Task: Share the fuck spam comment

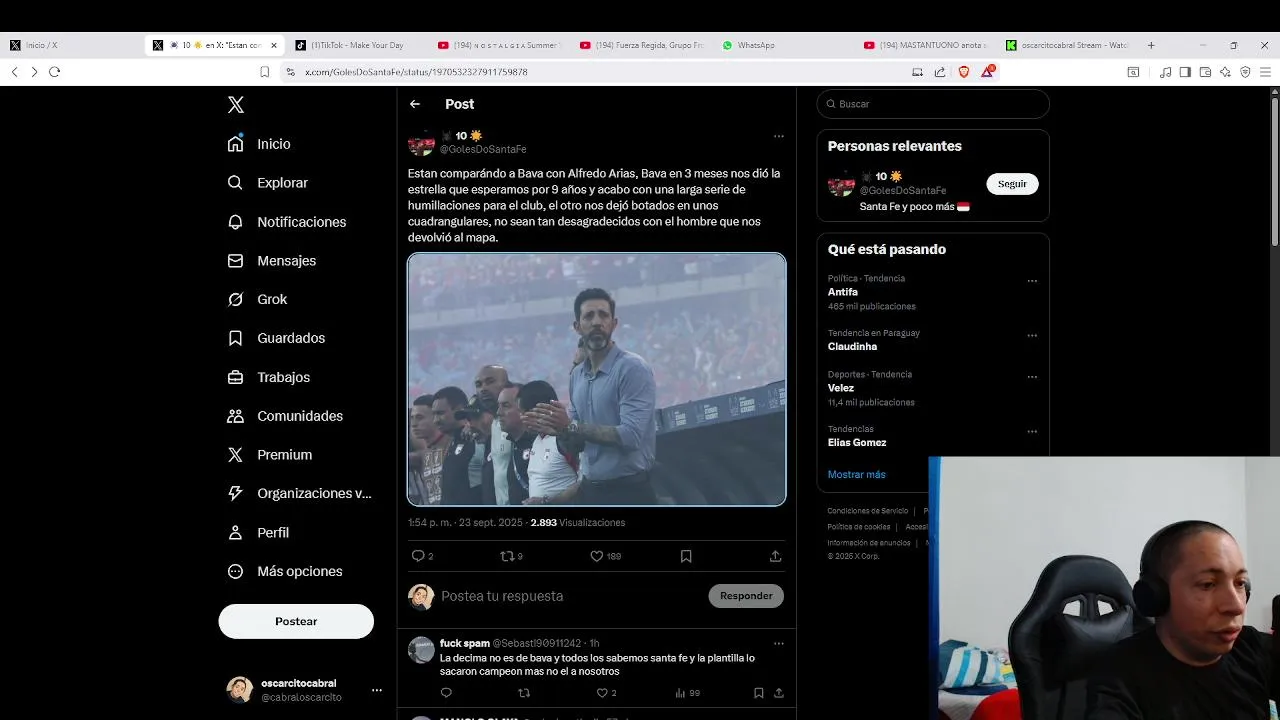Action: (x=778, y=693)
